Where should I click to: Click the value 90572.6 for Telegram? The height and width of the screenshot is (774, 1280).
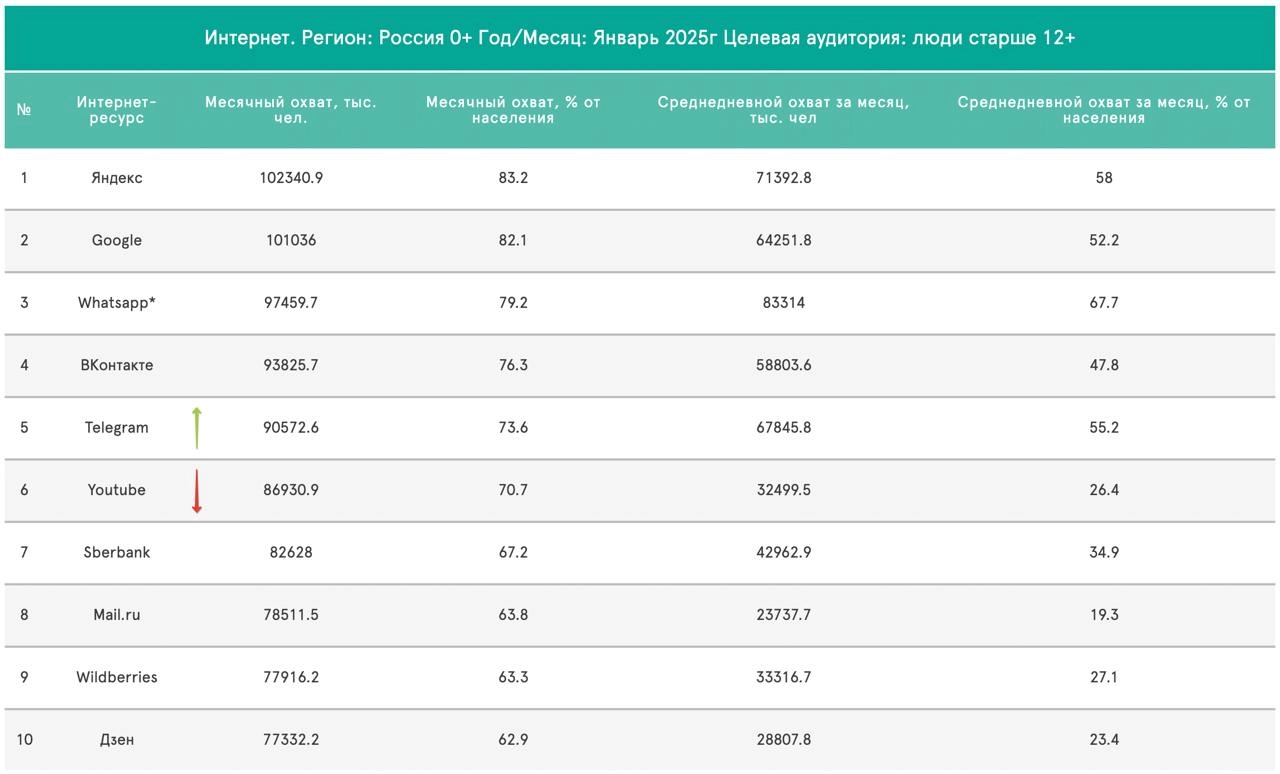point(291,428)
